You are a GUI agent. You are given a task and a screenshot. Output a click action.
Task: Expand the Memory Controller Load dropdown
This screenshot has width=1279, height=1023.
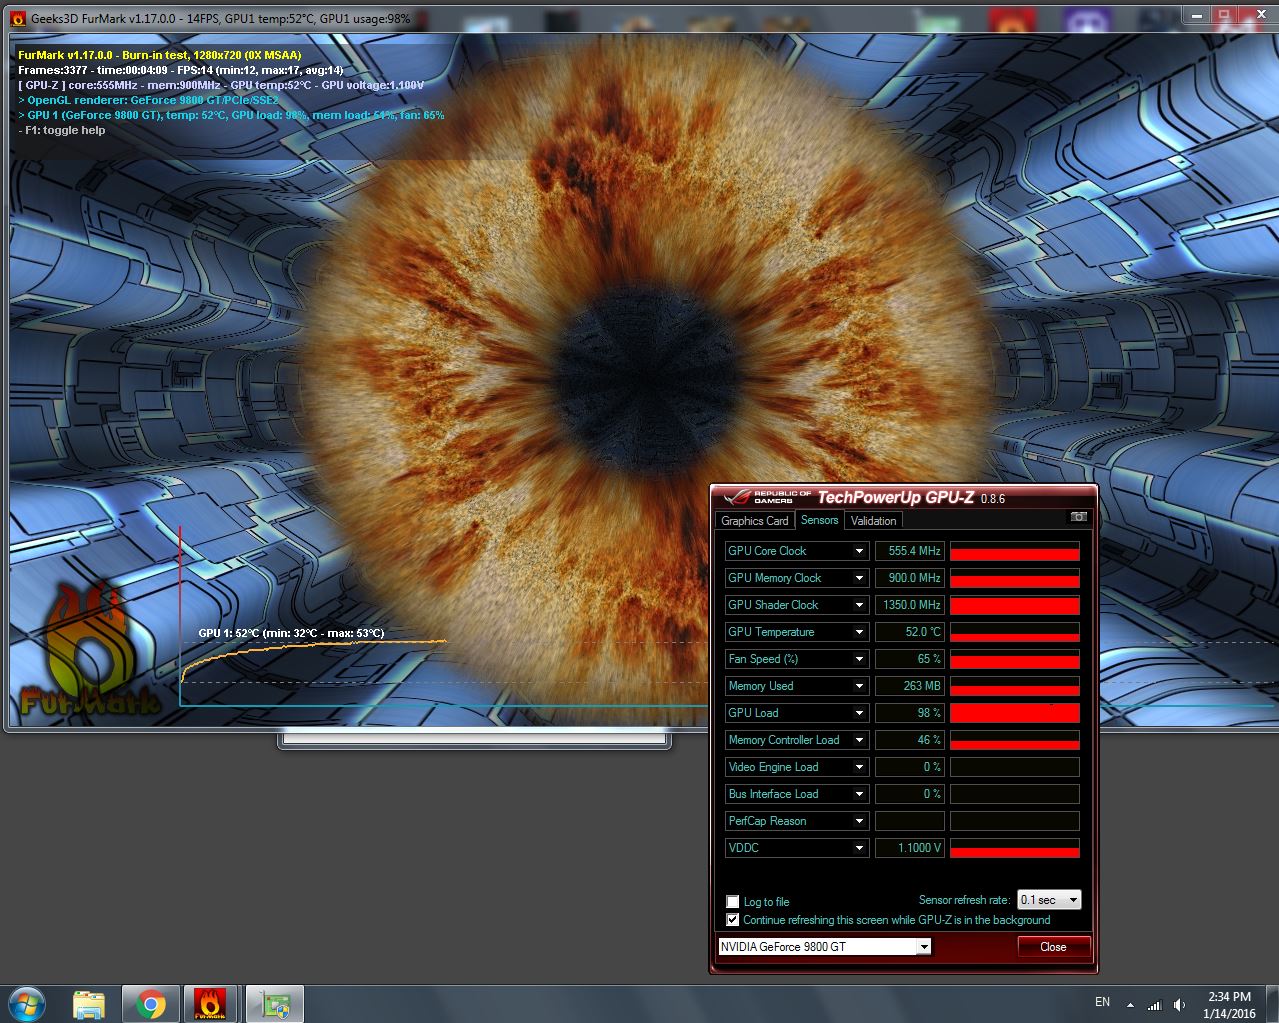(x=859, y=740)
